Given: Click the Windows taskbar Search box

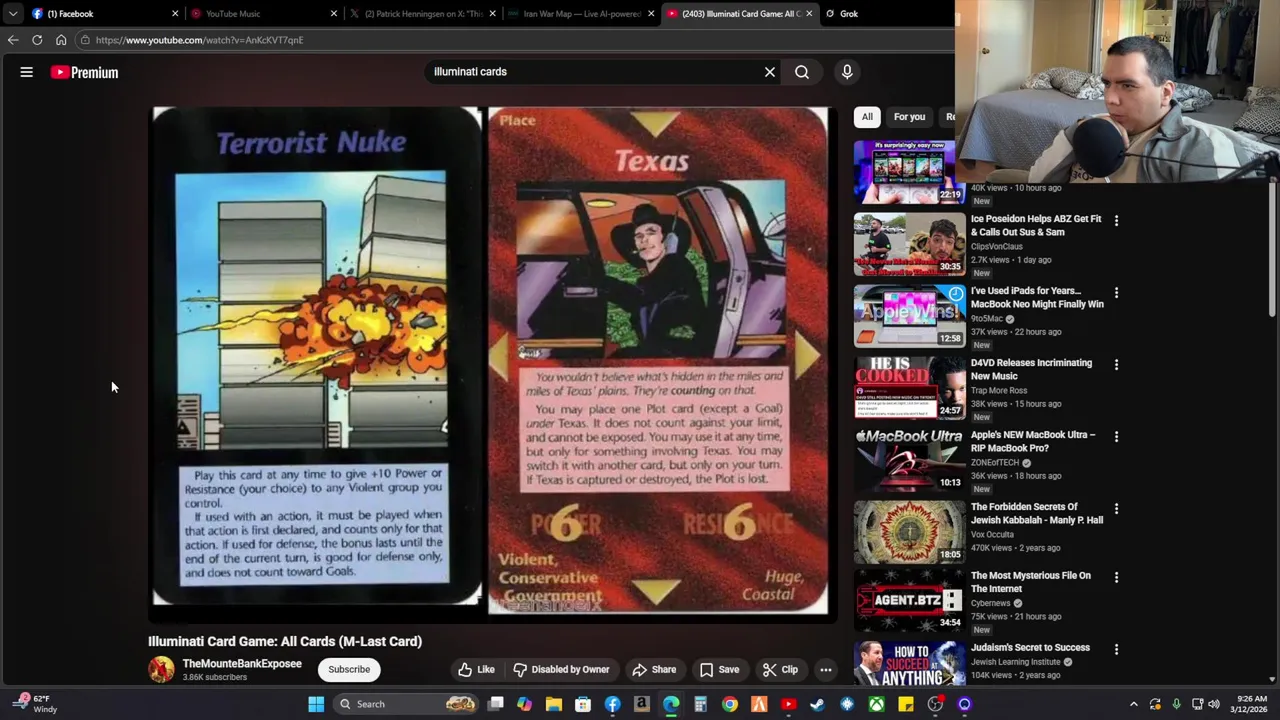Looking at the screenshot, I should [405, 704].
